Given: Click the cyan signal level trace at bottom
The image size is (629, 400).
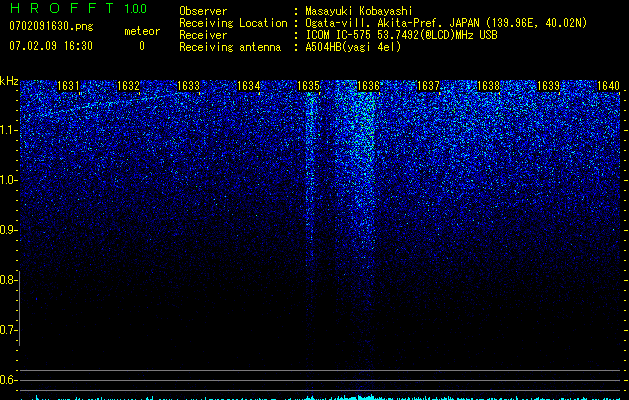Looking at the screenshot, I should click(x=320, y=398).
